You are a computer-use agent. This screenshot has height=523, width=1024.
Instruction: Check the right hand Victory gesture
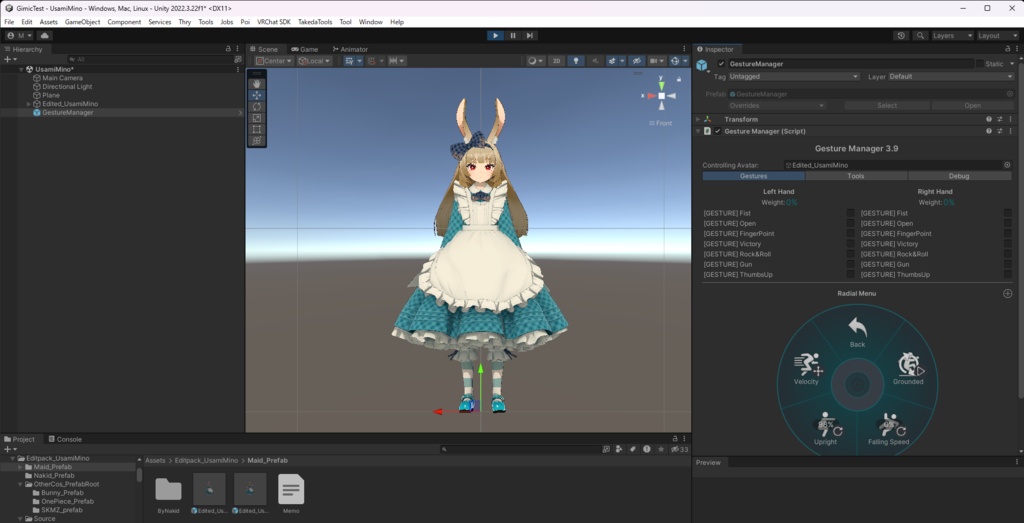pyautogui.click(x=1008, y=244)
